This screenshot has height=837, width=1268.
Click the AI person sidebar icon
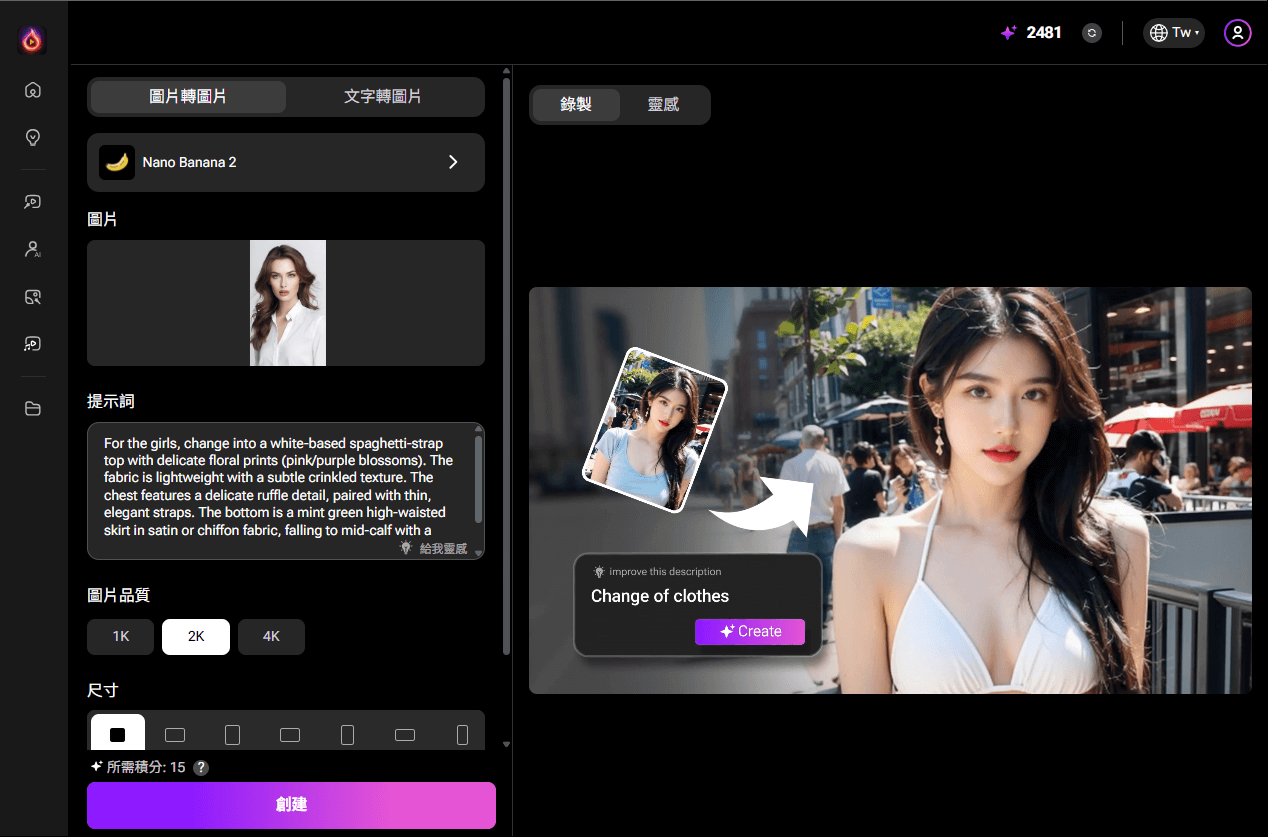pyautogui.click(x=33, y=249)
